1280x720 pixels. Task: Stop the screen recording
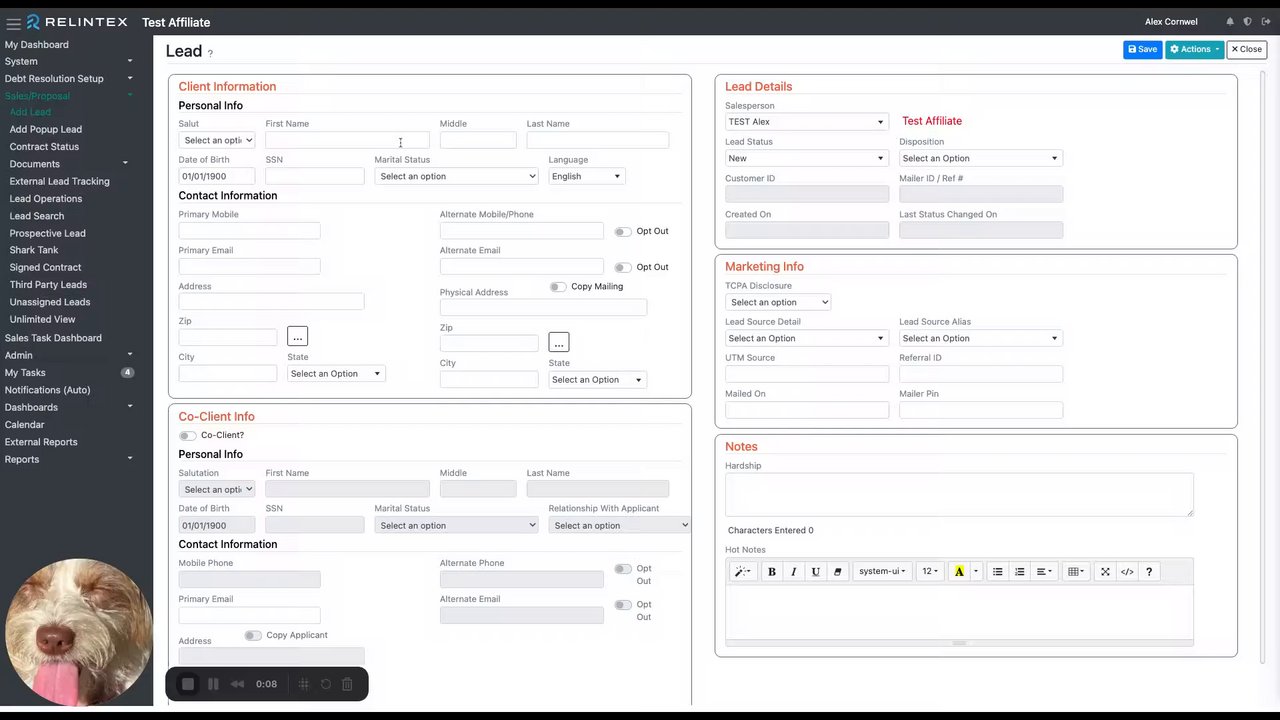[x=188, y=684]
